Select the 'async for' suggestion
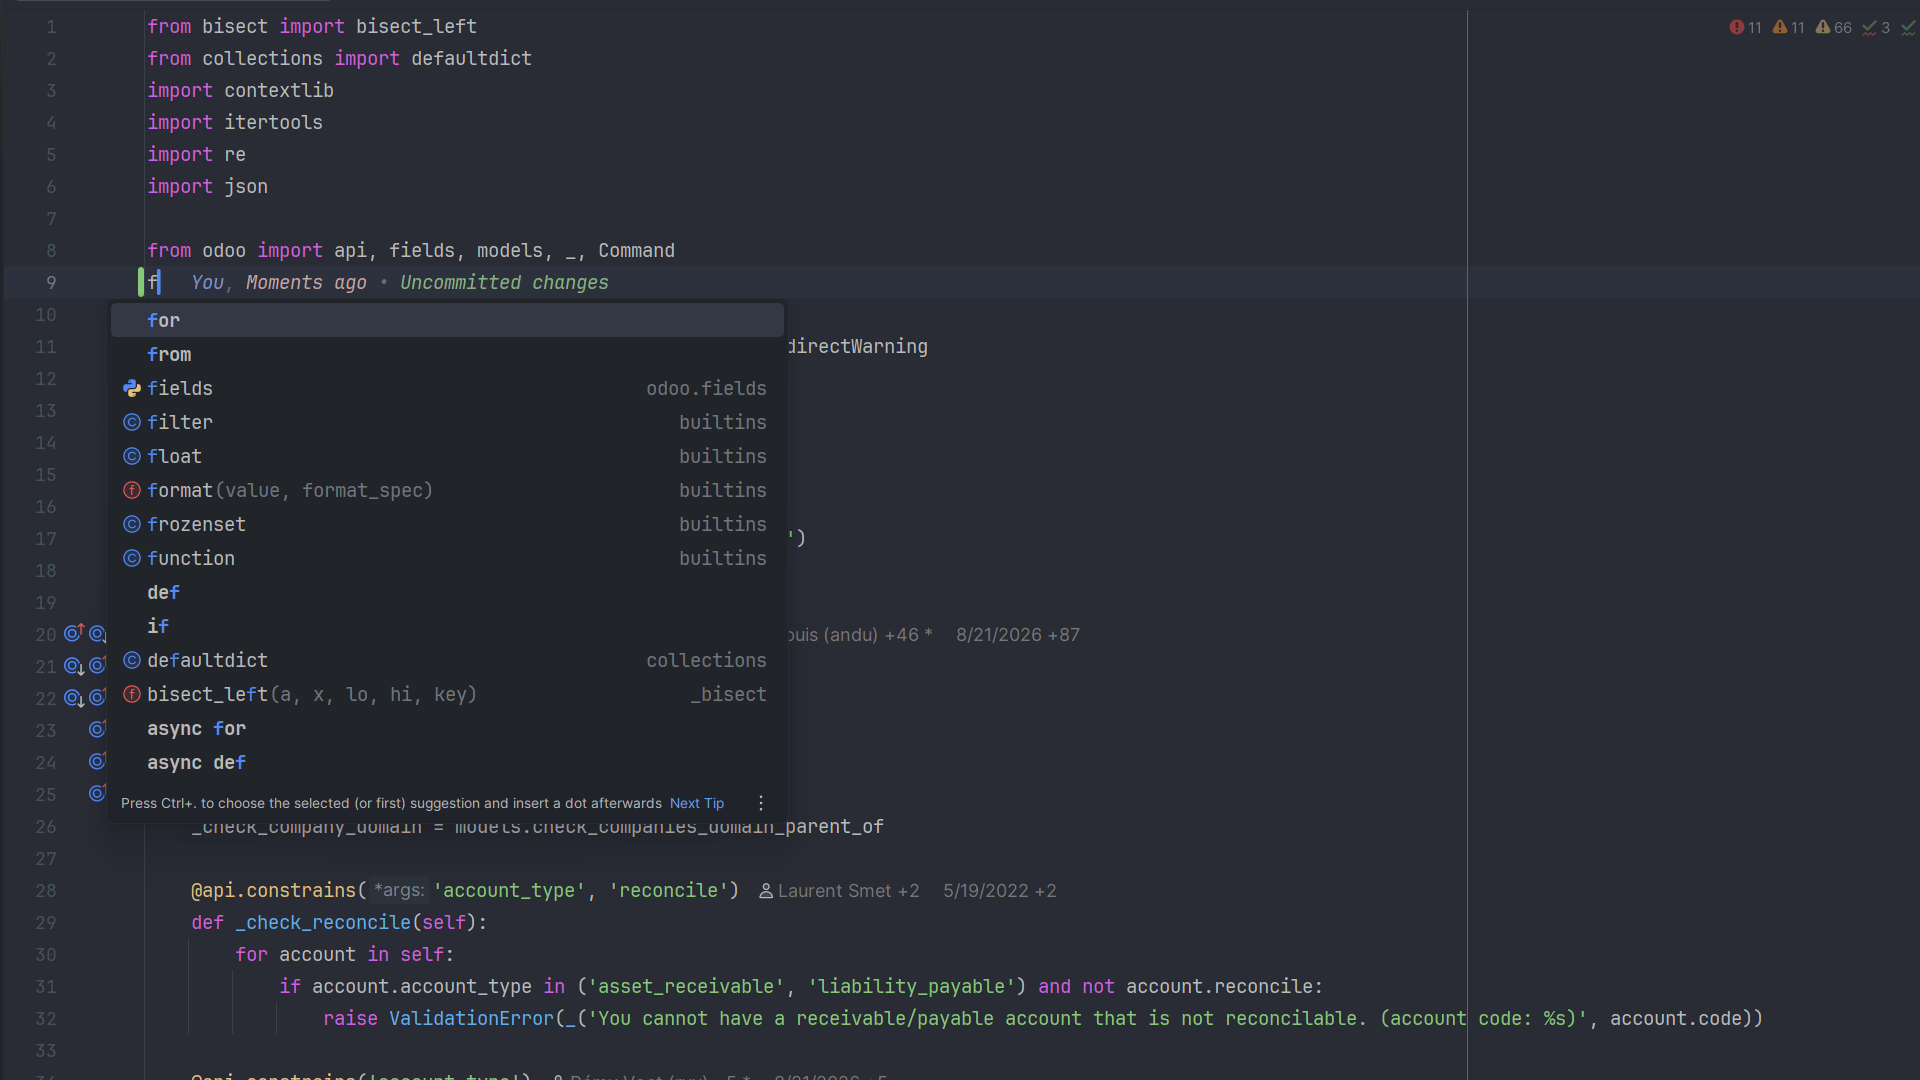This screenshot has height=1080, width=1920. 447,728
